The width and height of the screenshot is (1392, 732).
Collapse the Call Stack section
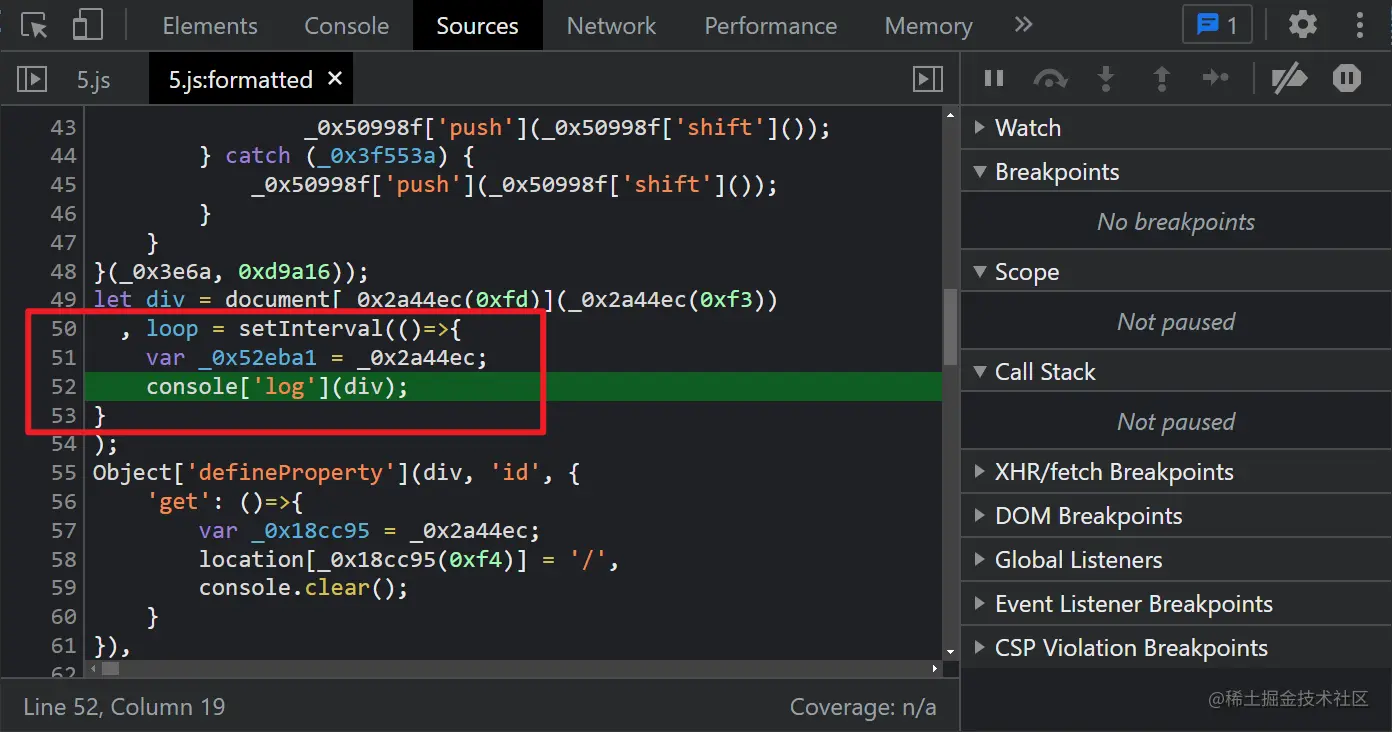click(1176, 372)
